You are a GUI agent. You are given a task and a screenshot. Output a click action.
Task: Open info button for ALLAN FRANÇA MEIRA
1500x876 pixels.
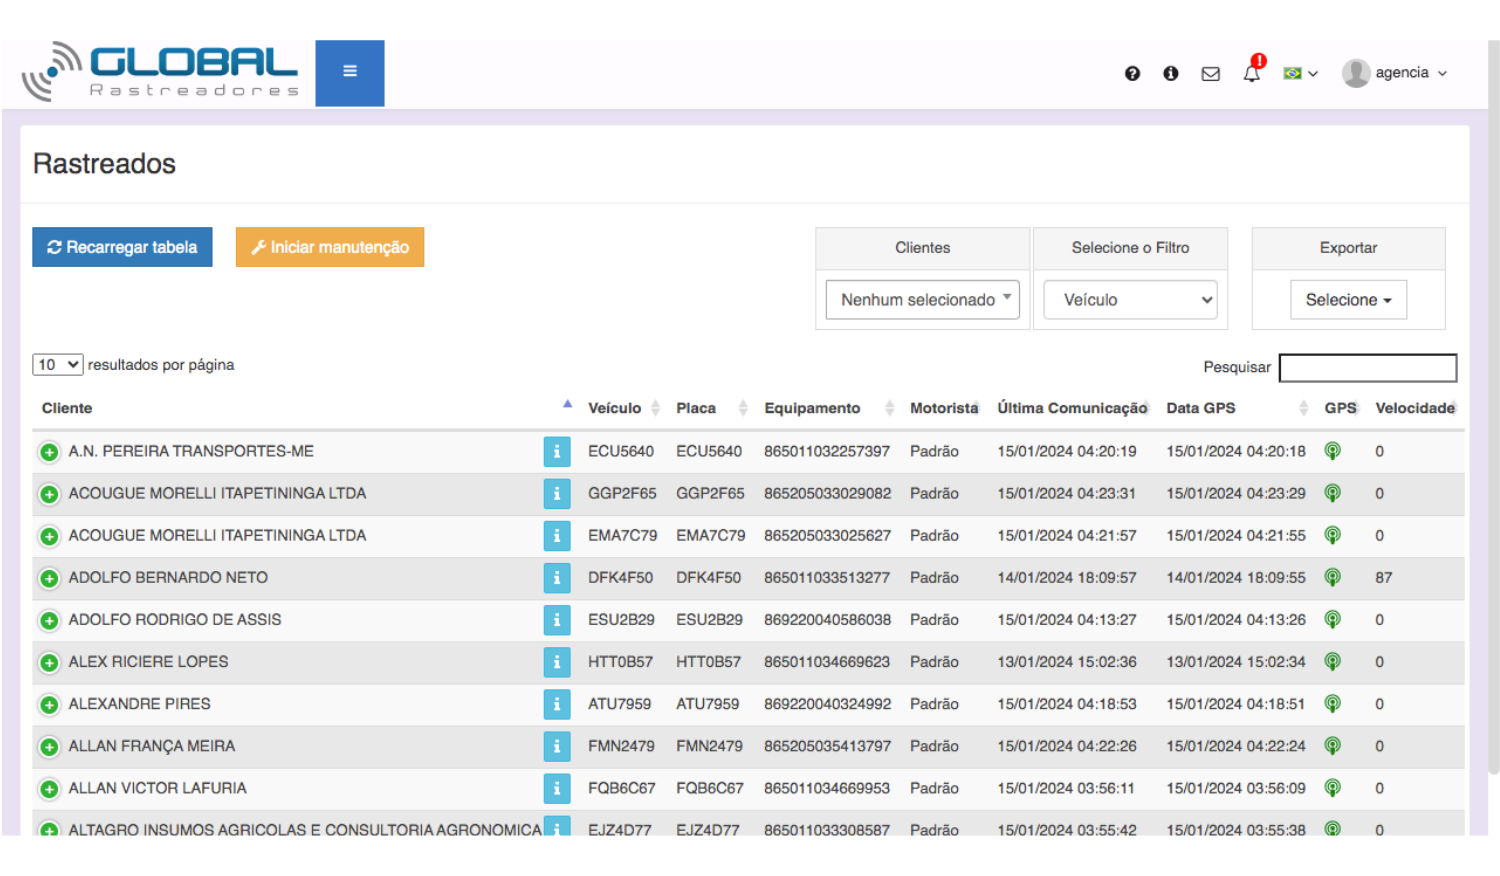(x=557, y=746)
